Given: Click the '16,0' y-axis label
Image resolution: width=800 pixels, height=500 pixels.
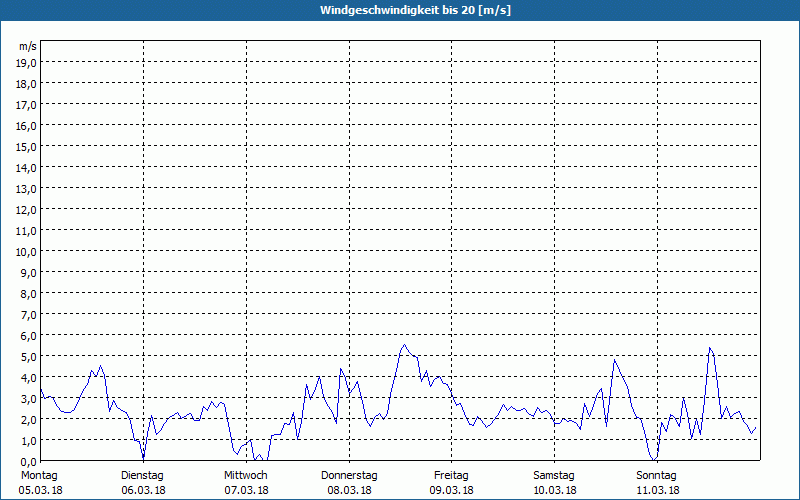Looking at the screenshot, I should tap(26, 126).
